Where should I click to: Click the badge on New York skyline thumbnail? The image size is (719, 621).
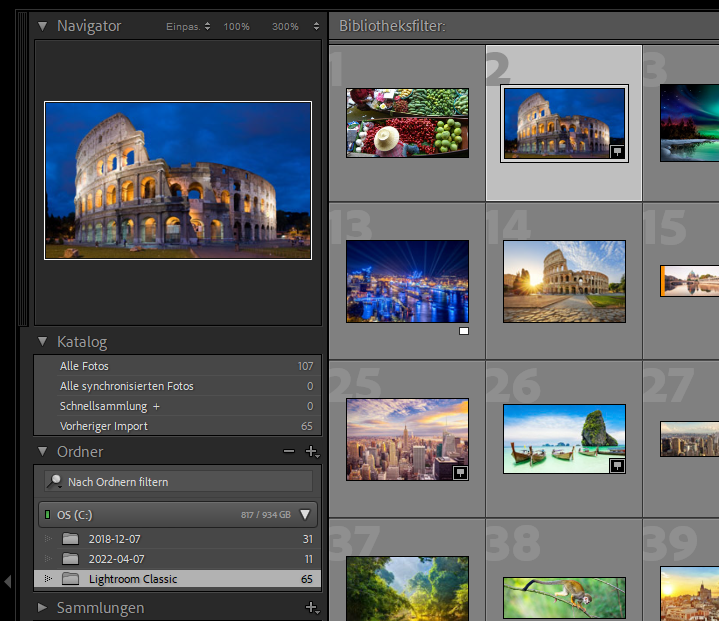pyautogui.click(x=460, y=473)
